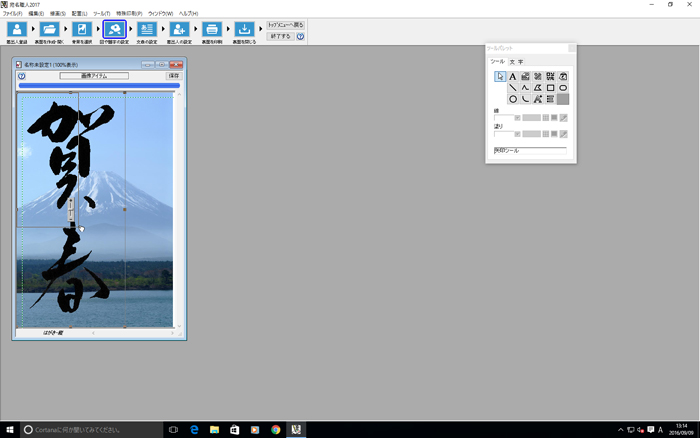Image resolution: width=700 pixels, height=438 pixels.
Task: Select the arrow selection tool in palette
Action: [x=500, y=76]
